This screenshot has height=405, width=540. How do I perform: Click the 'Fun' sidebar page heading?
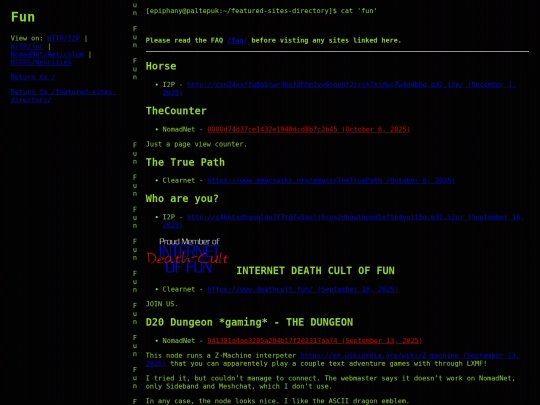point(23,17)
